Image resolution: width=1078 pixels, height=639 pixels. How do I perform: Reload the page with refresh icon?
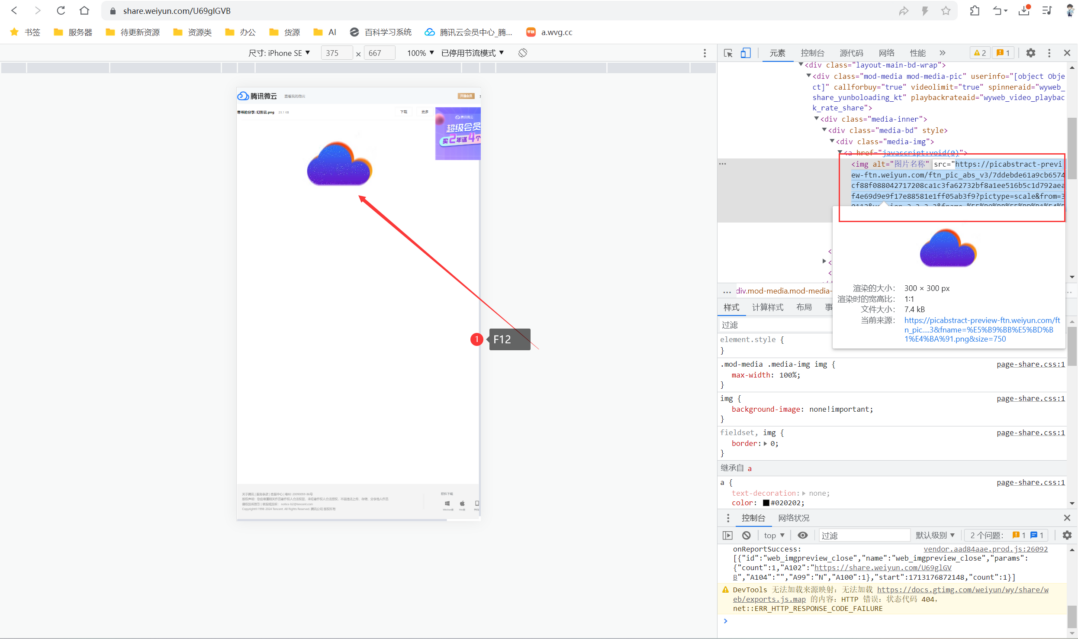[60, 10]
